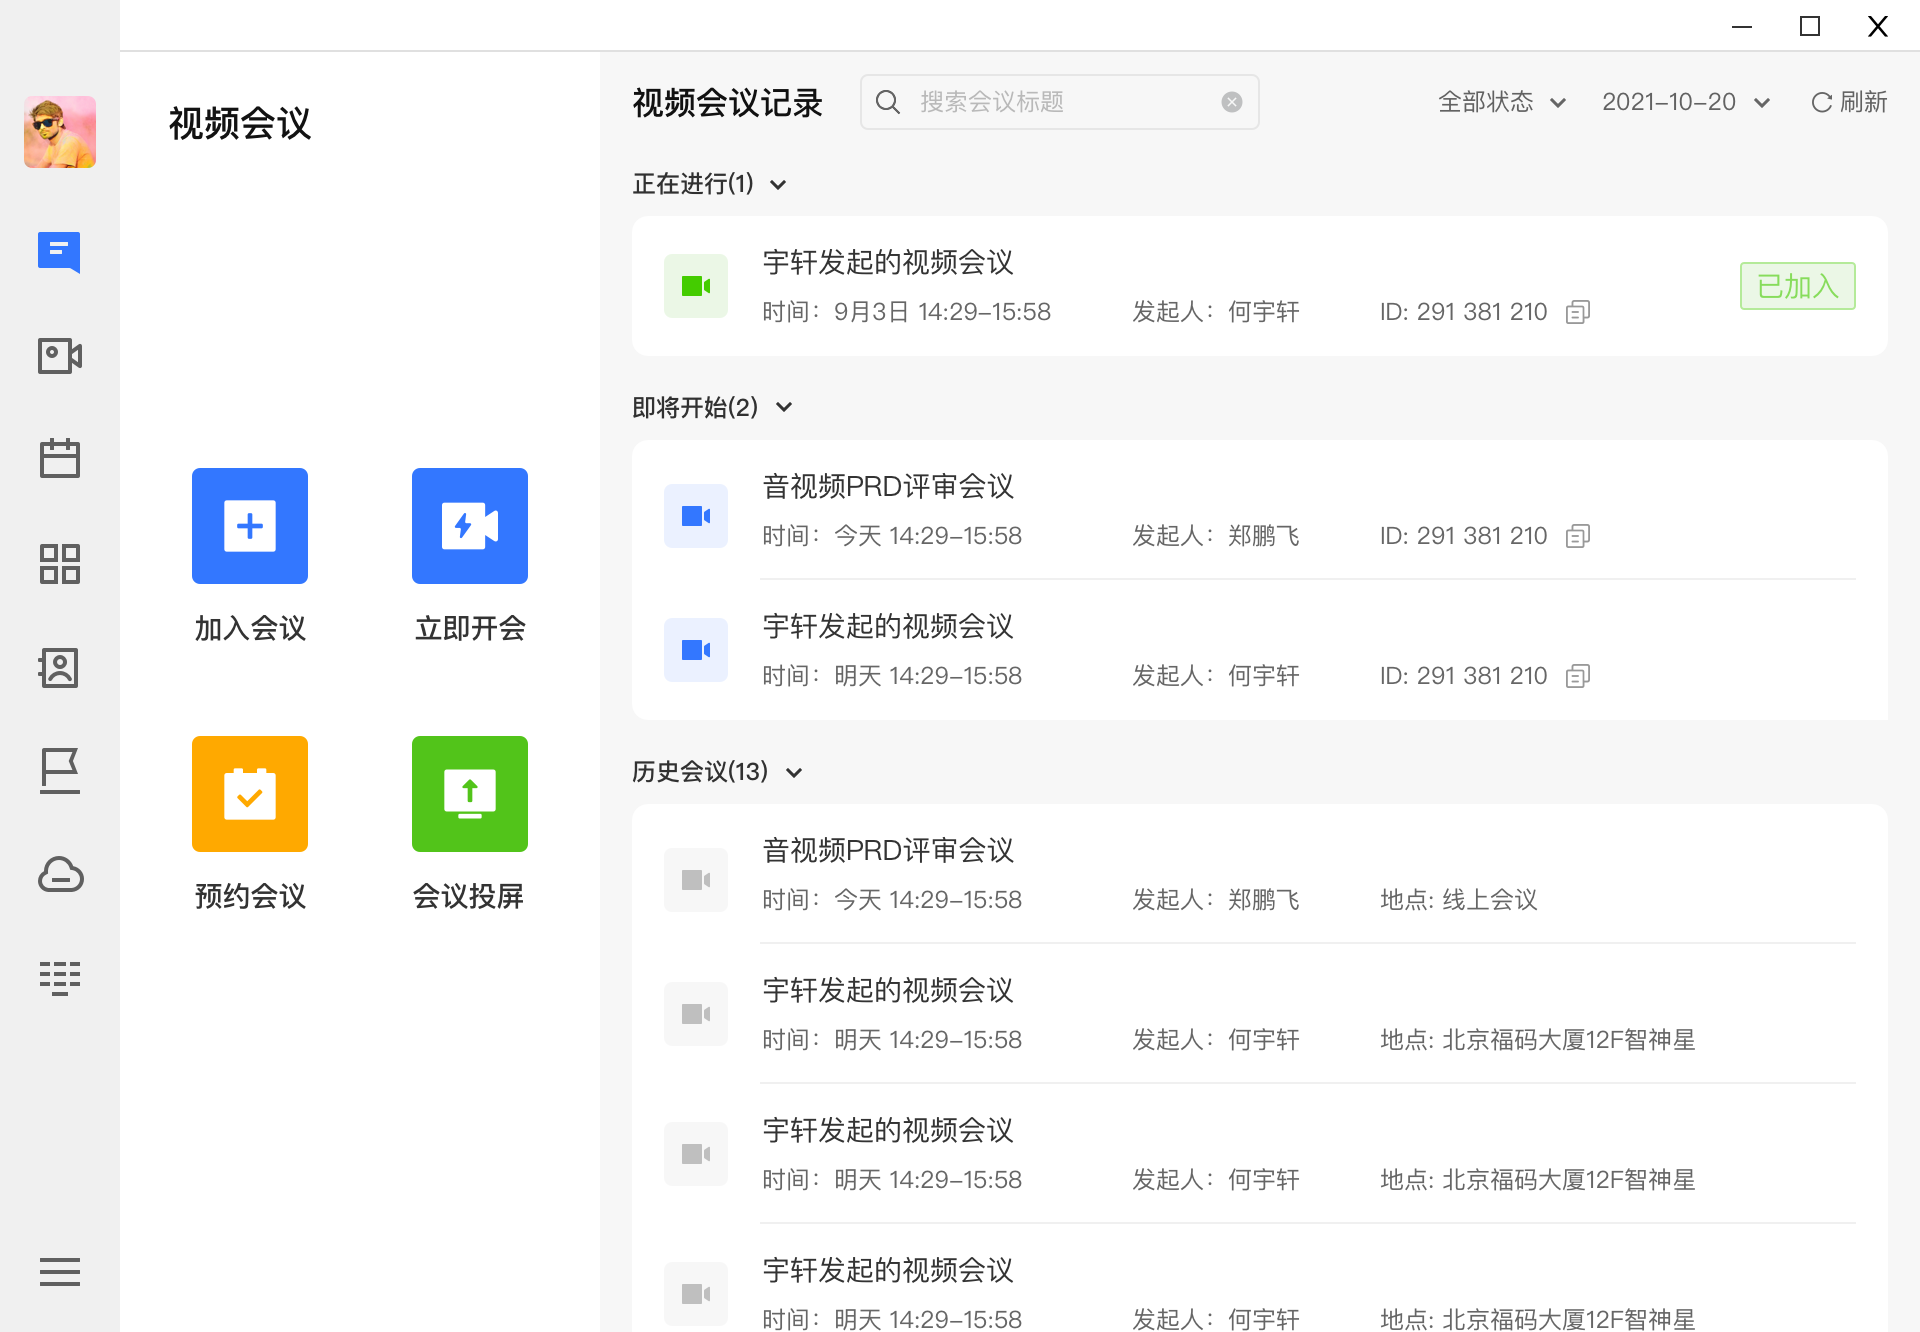Image resolution: width=1920 pixels, height=1332 pixels.
Task: Copy meeting ID of the ongoing meeting
Action: tap(1578, 312)
